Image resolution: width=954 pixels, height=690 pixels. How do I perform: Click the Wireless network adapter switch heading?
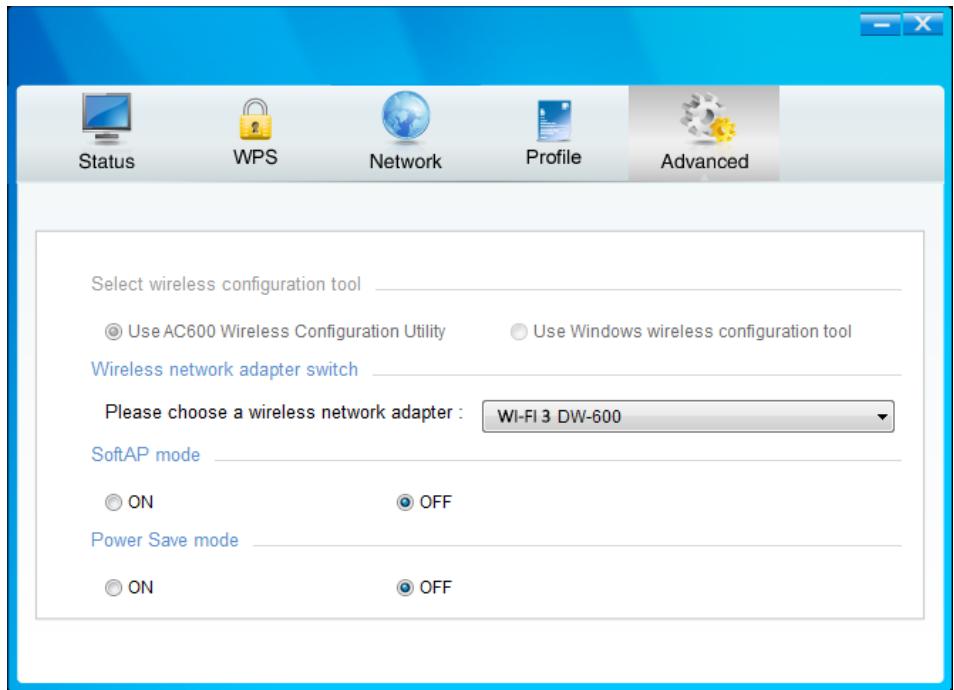pos(225,369)
